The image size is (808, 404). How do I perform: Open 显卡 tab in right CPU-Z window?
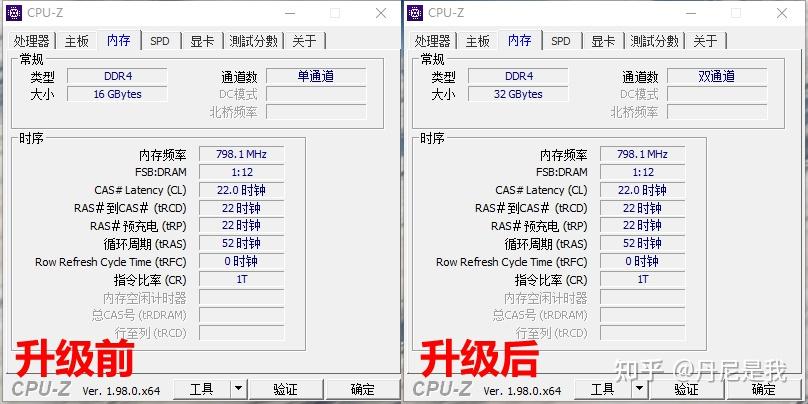(x=603, y=41)
